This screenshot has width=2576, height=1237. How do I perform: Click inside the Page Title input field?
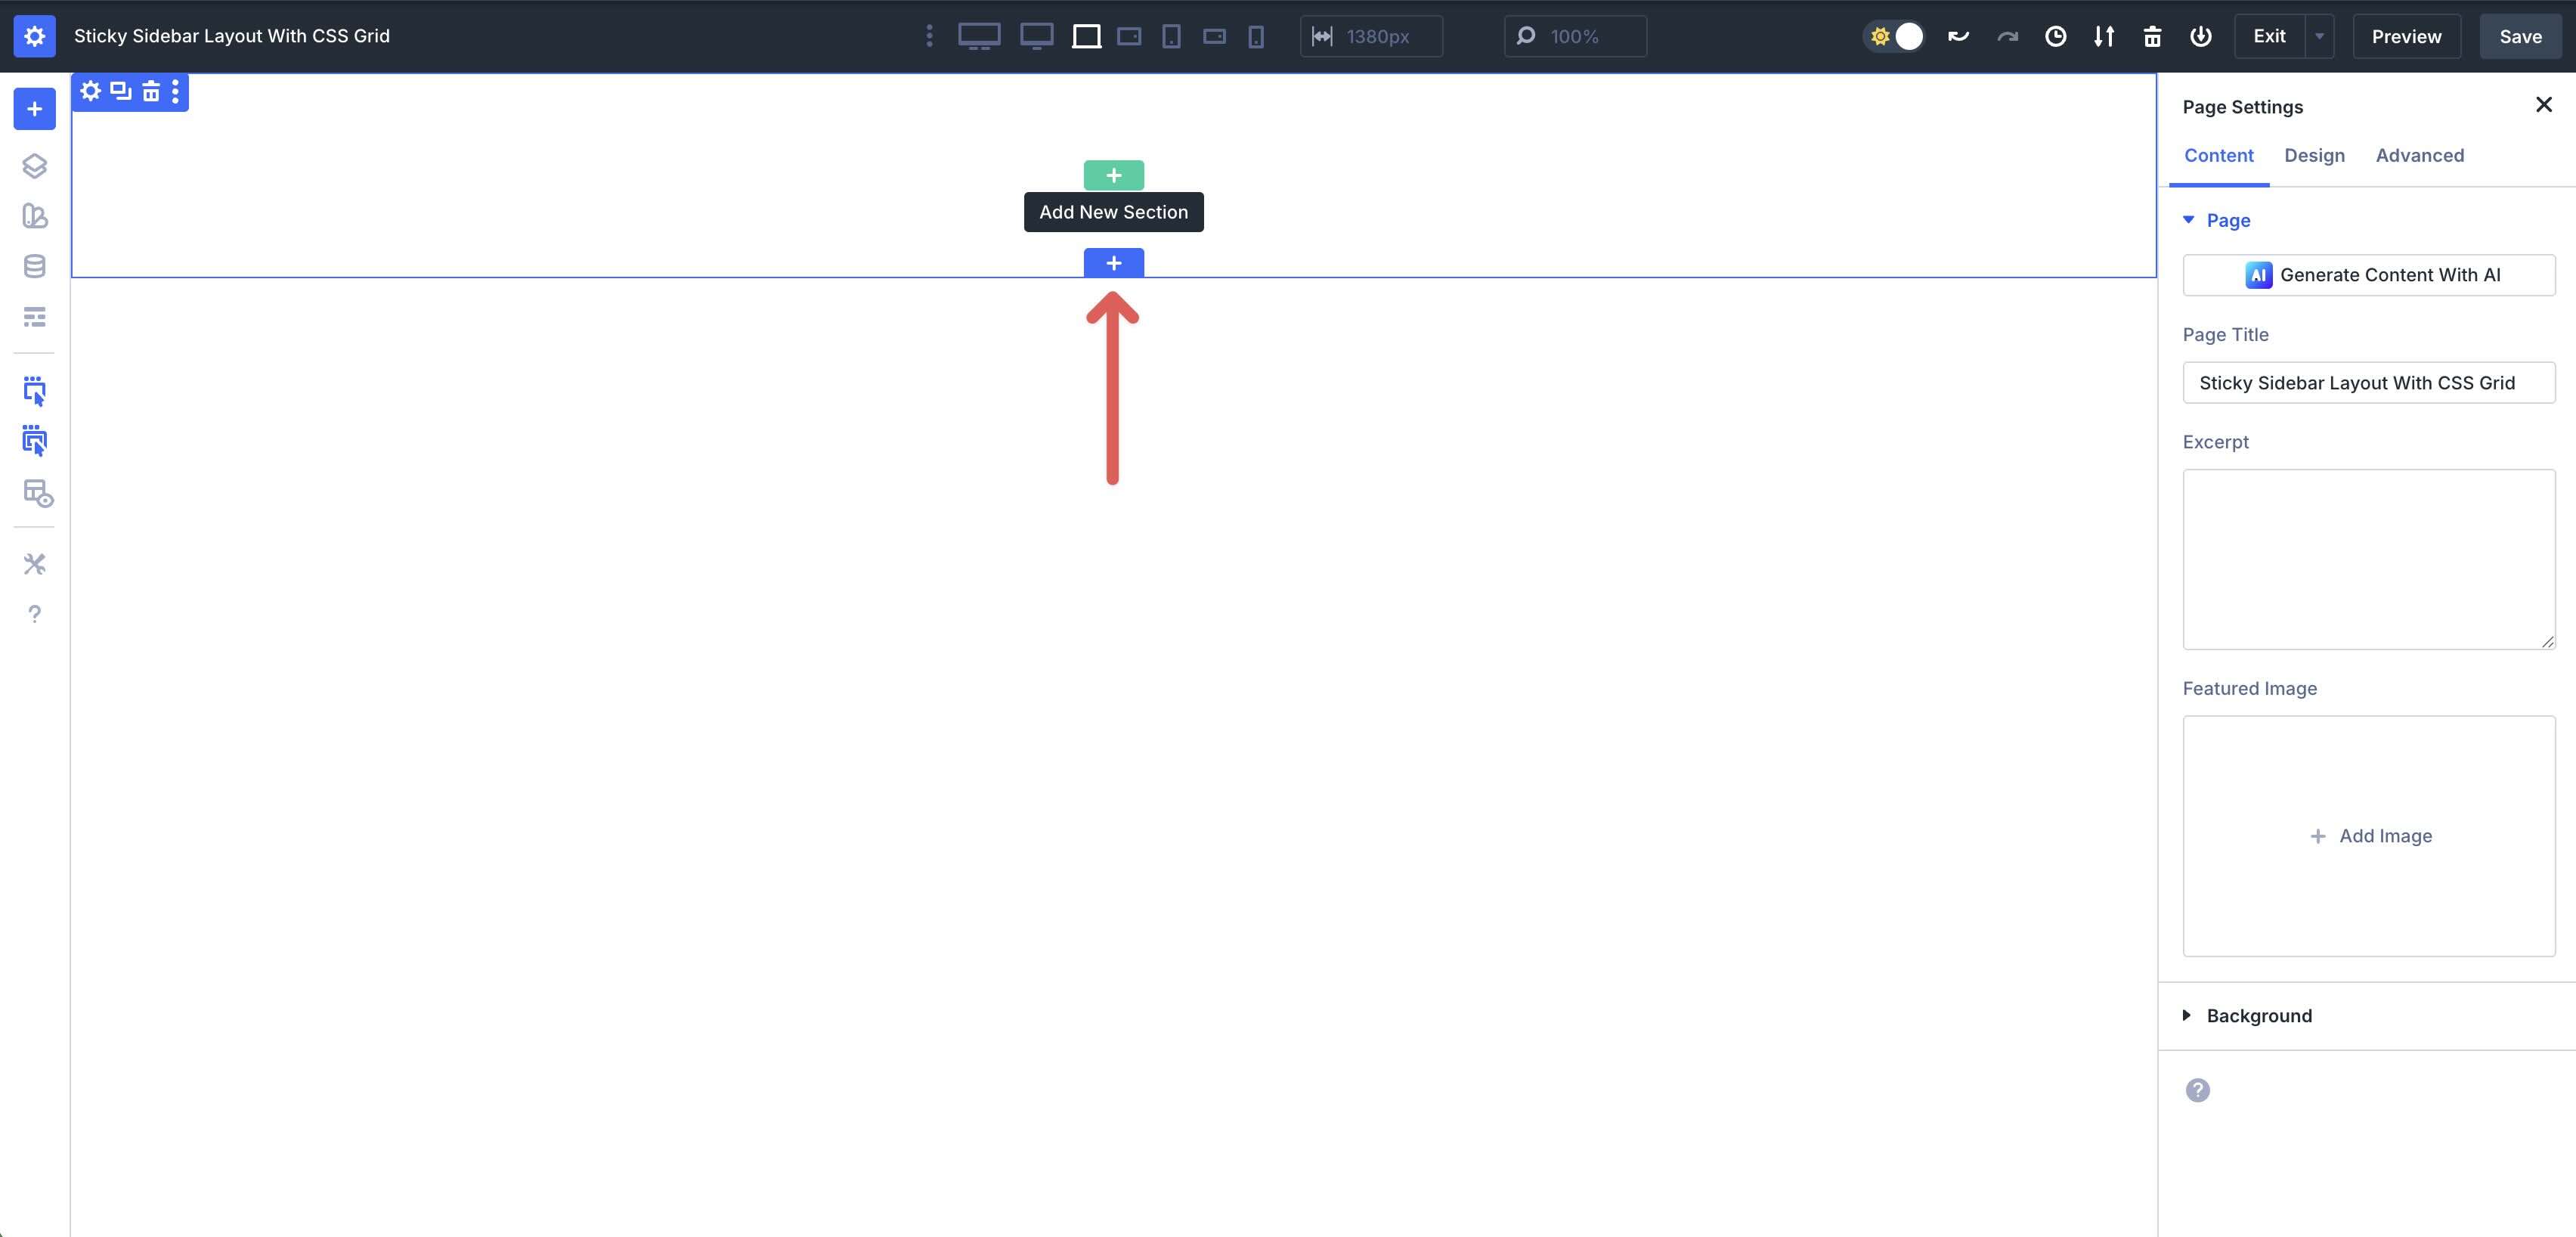pyautogui.click(x=2369, y=382)
